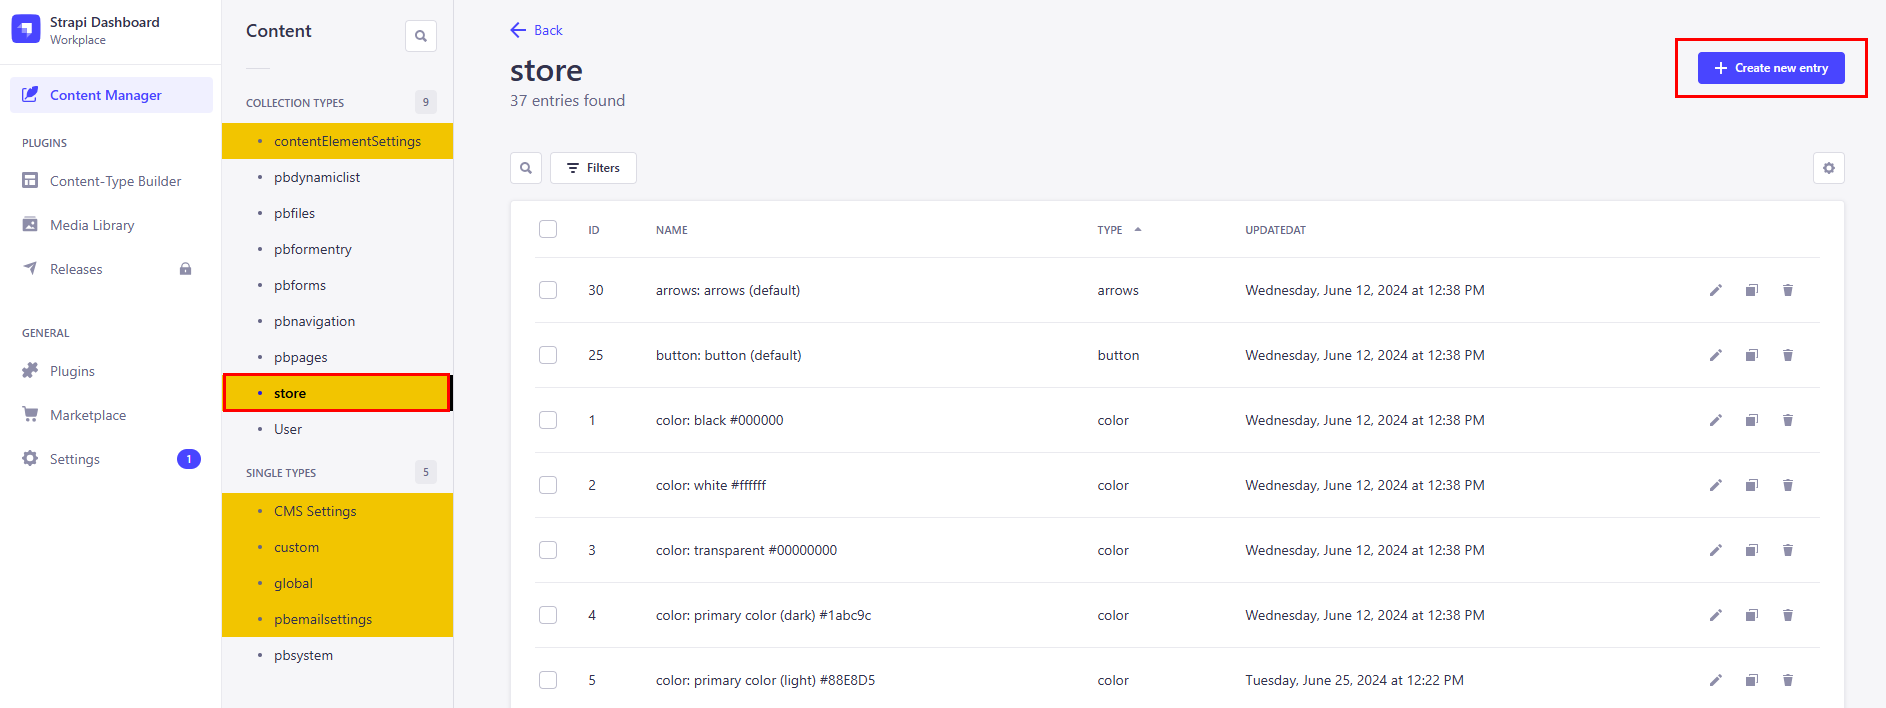Select checkbox for color: black #000000
Image resolution: width=1886 pixels, height=708 pixels.
[548, 420]
